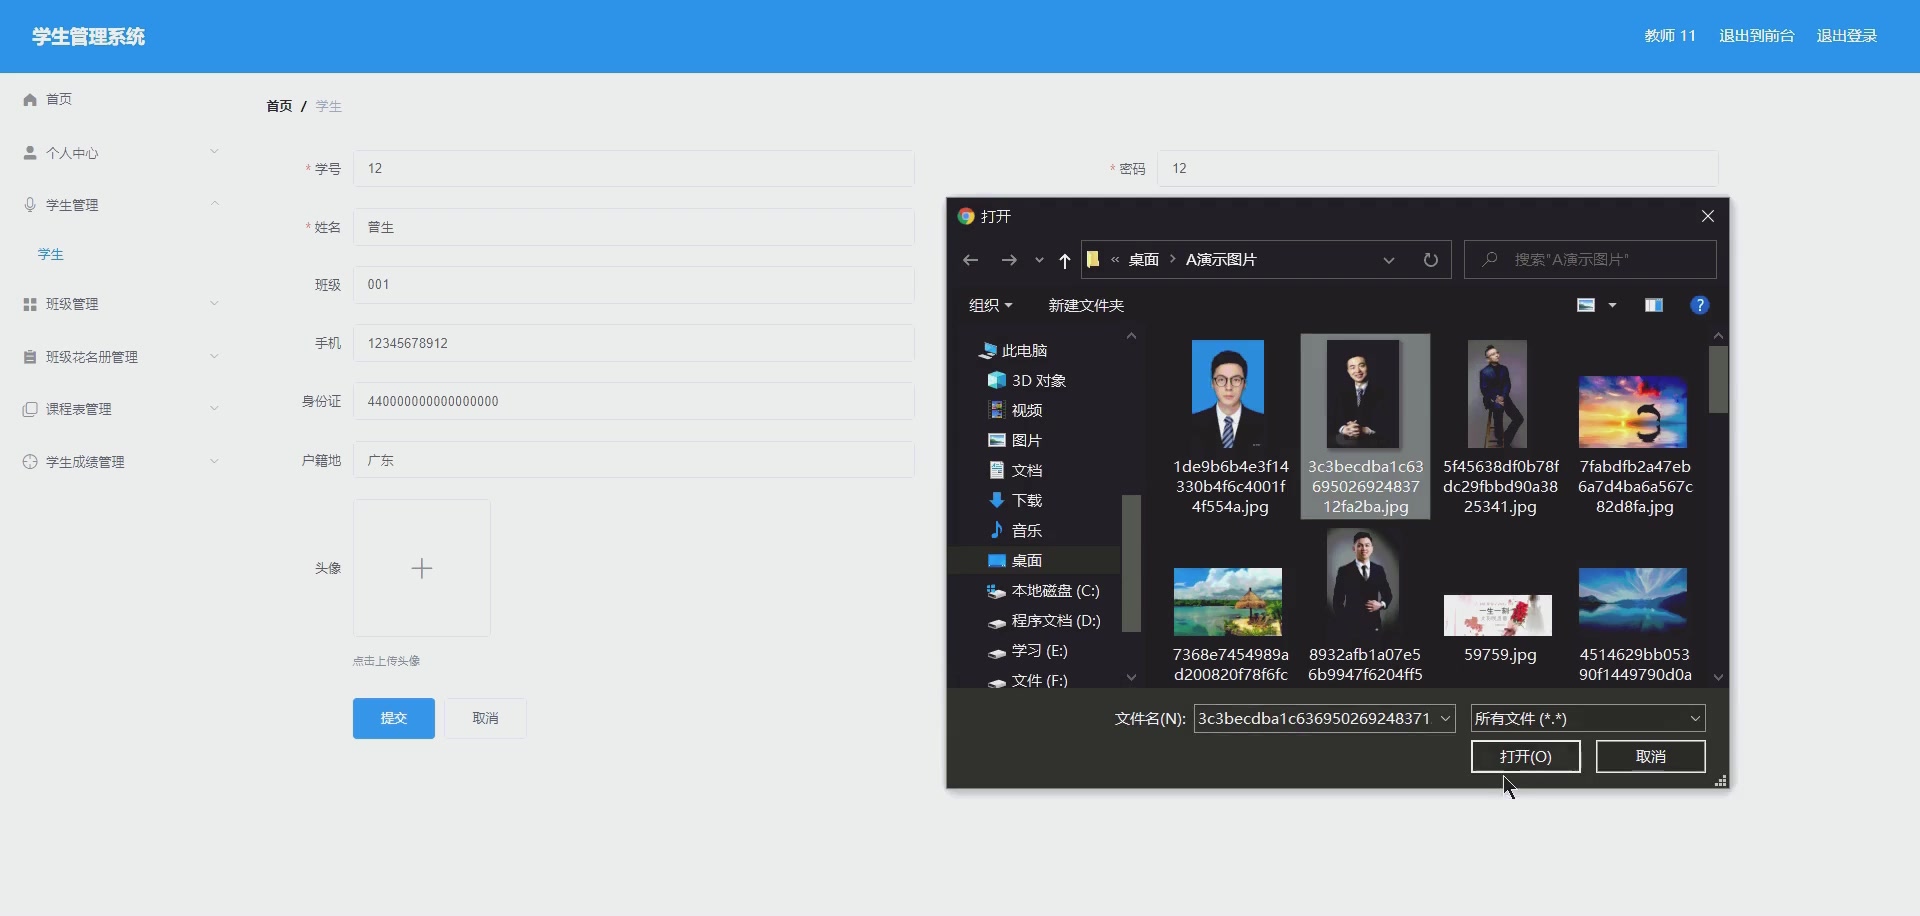This screenshot has width=1920, height=916.
Task: Open the 组织 dropdown menu
Action: [x=989, y=305]
